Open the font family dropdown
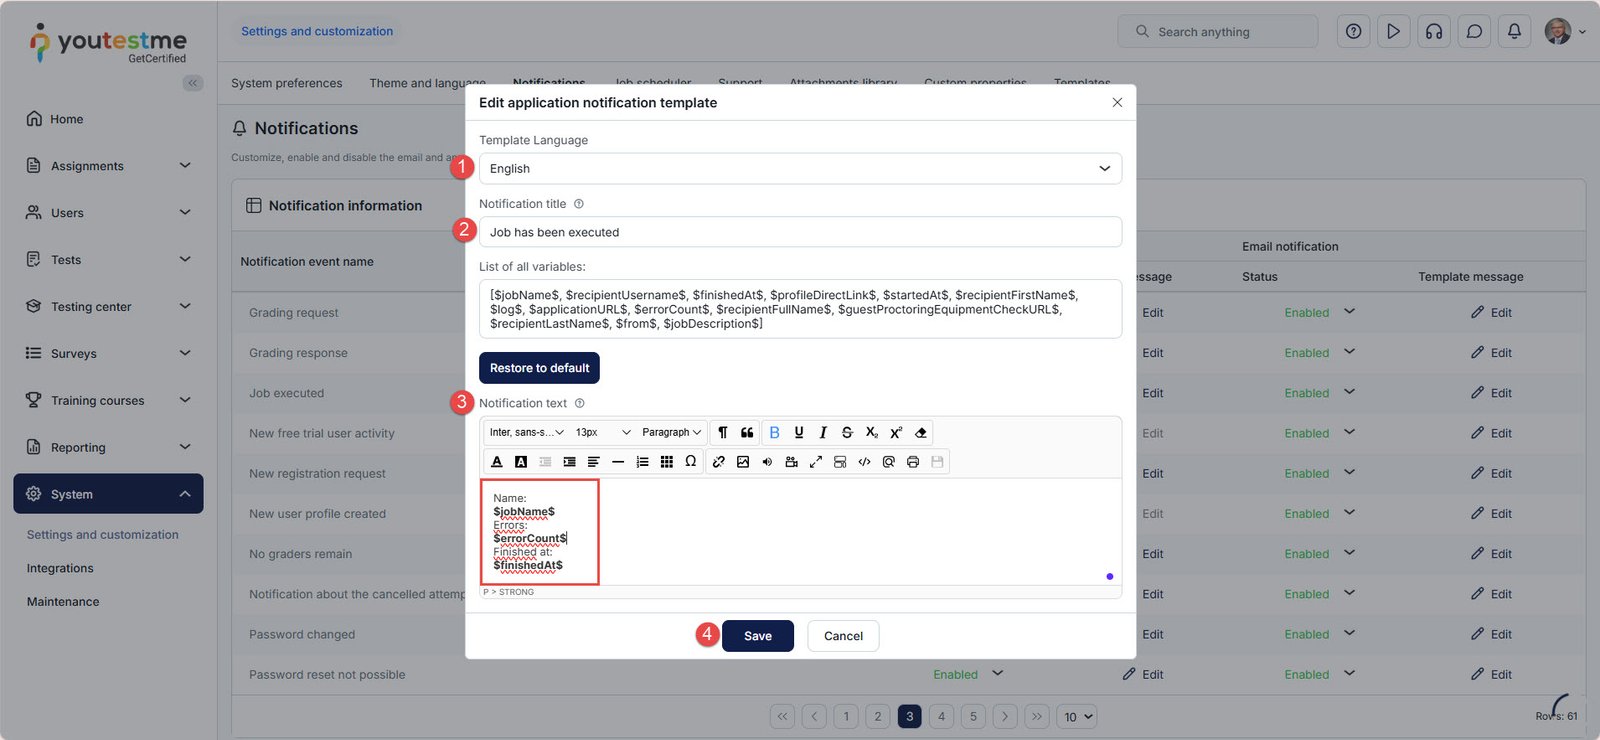The height and width of the screenshot is (740, 1600). 527,433
